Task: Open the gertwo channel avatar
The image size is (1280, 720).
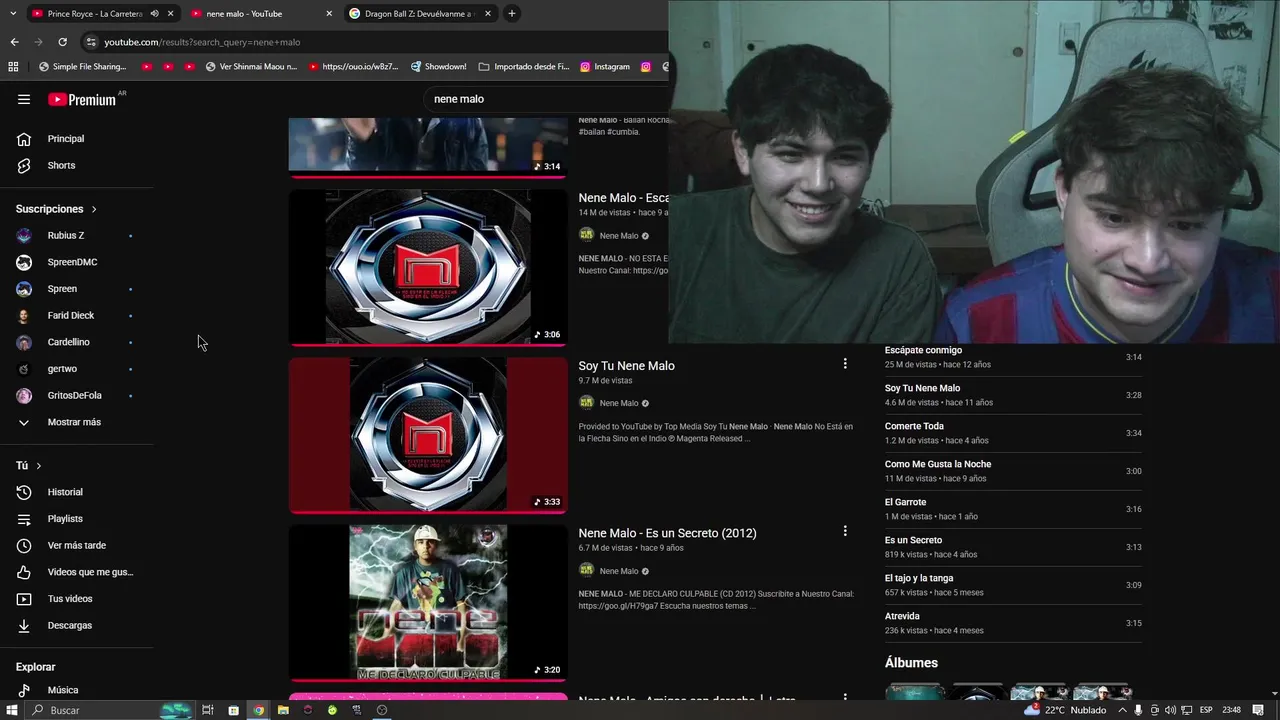Action: click(x=24, y=369)
